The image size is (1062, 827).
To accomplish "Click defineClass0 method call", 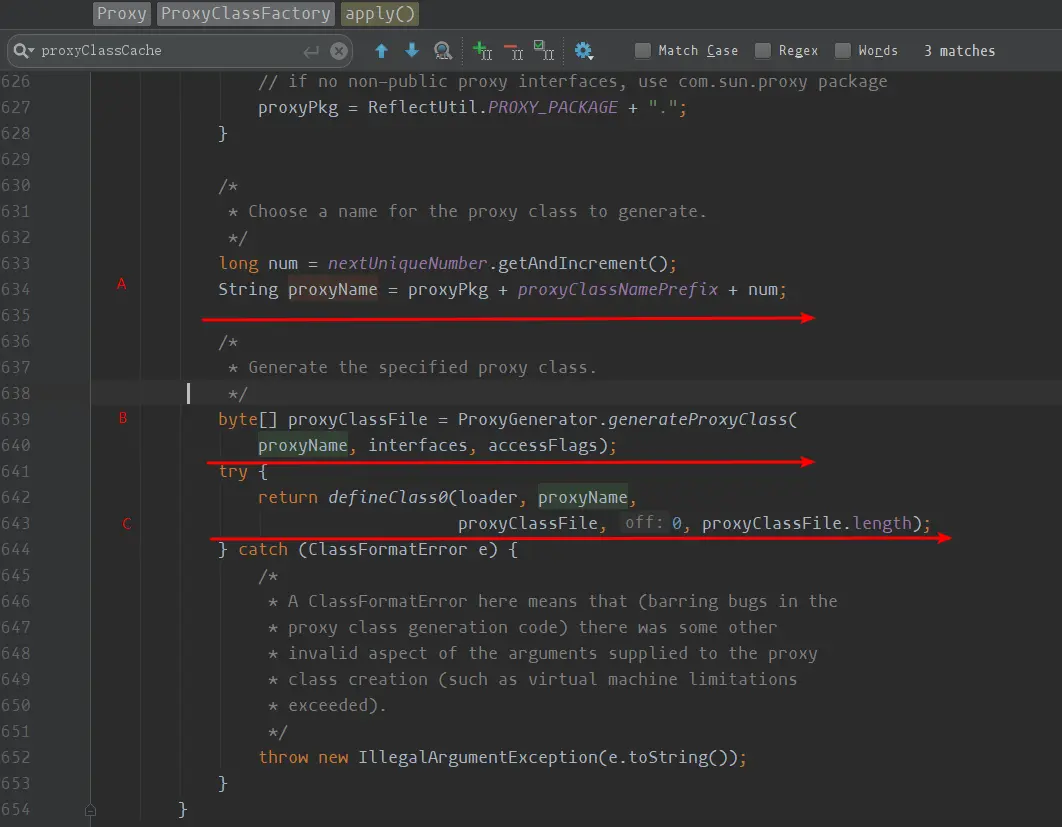I will tap(388, 498).
